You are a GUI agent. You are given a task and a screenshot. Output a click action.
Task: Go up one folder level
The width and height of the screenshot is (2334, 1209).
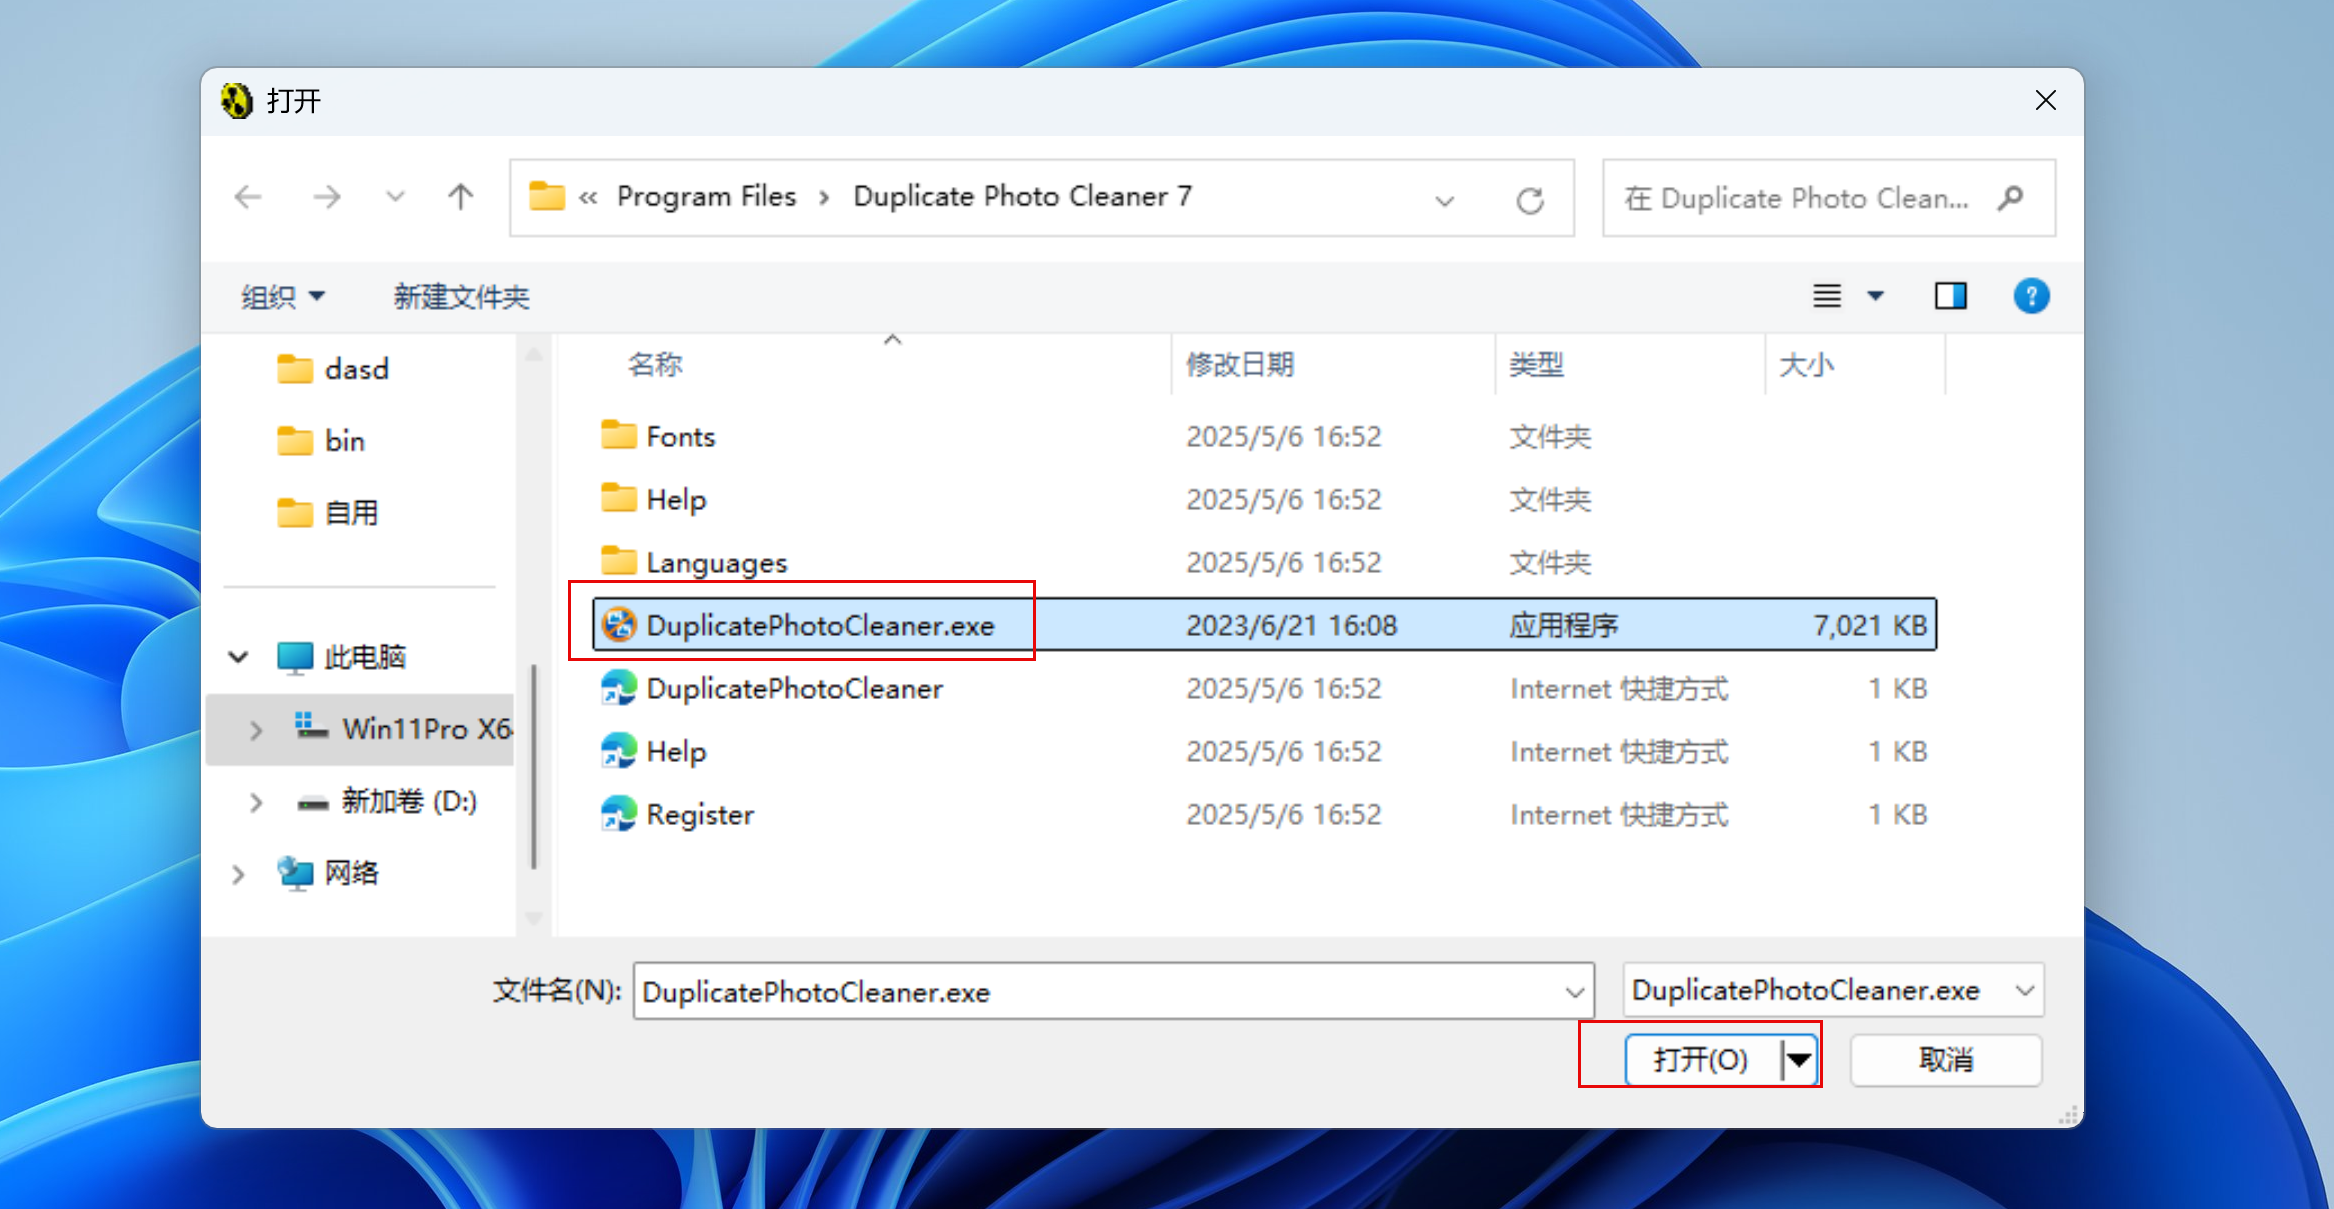[460, 197]
